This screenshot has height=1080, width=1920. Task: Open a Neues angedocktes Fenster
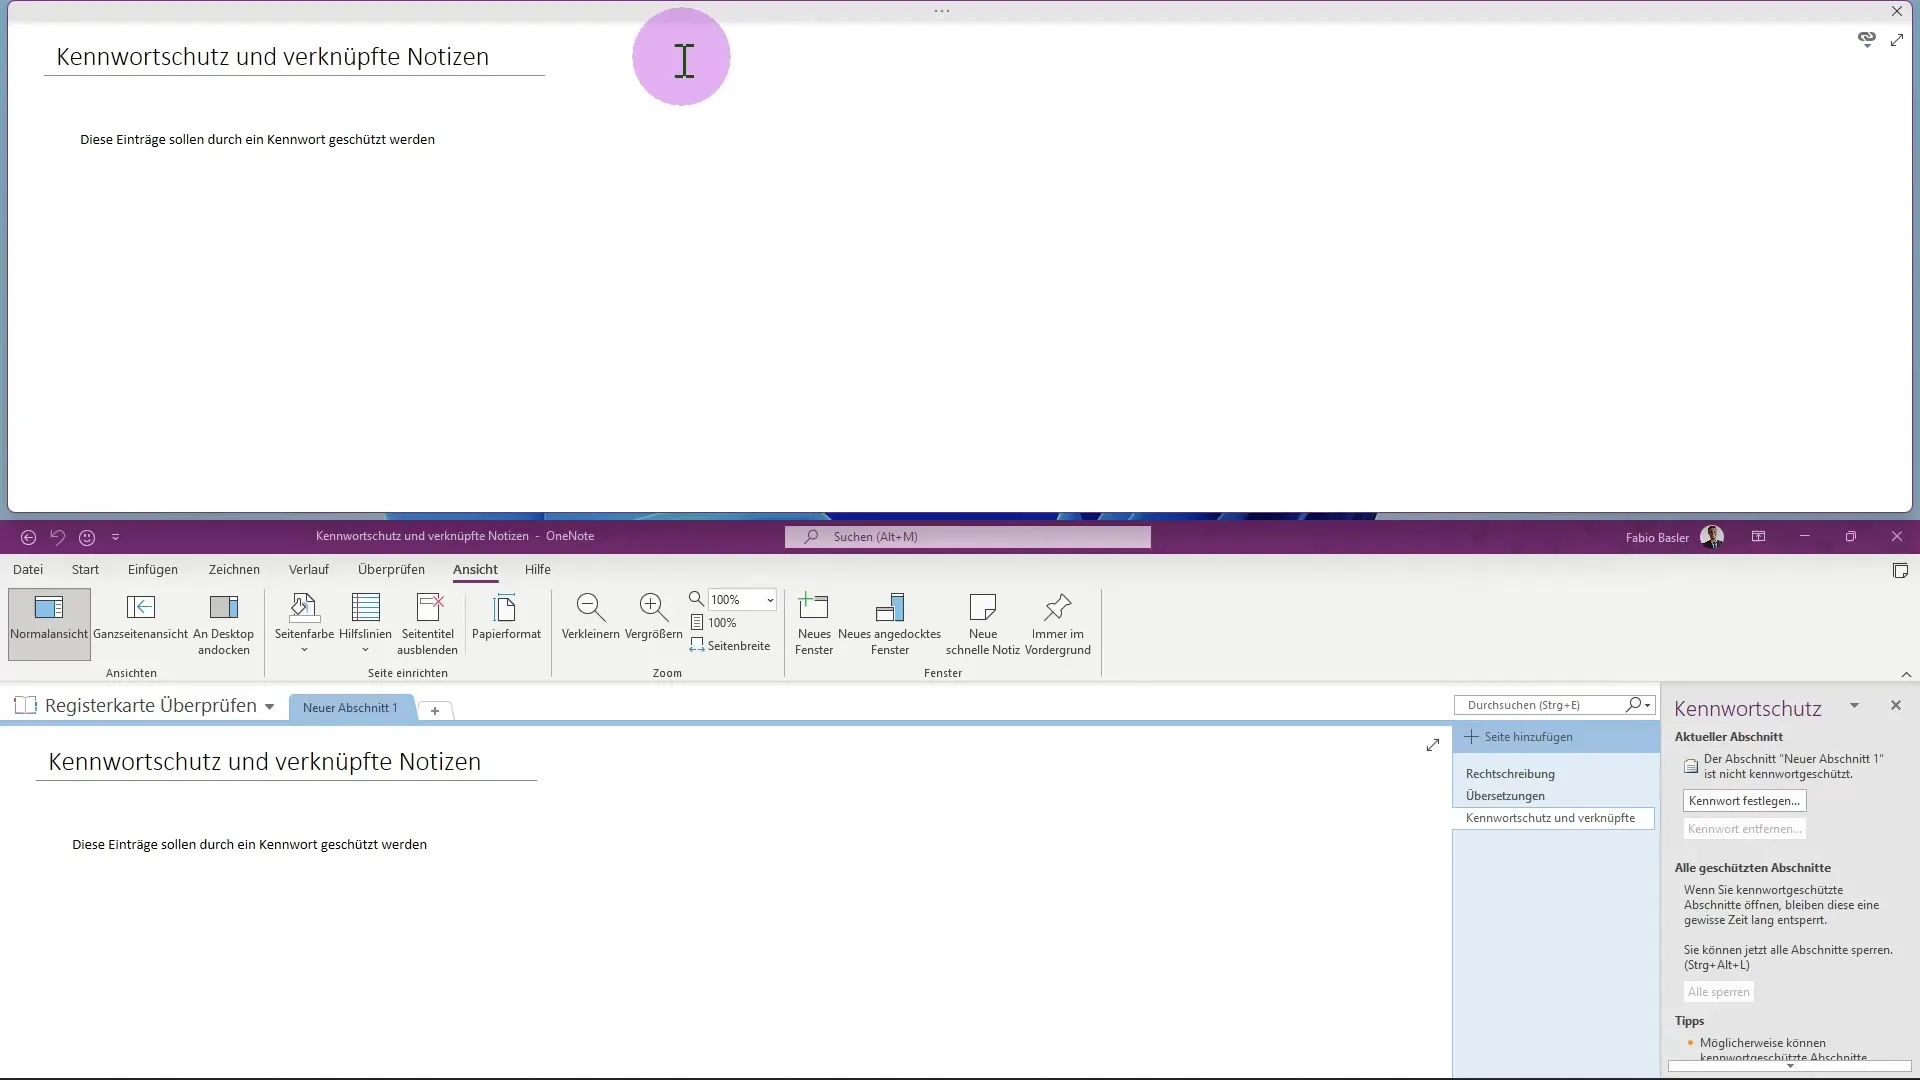pos(889,608)
